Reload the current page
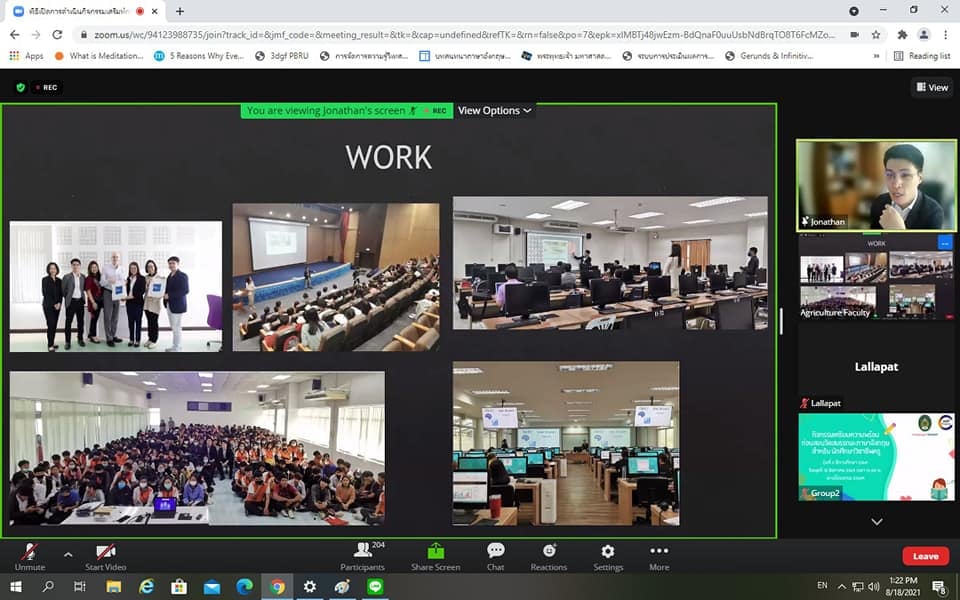The image size is (960, 600). [x=57, y=35]
